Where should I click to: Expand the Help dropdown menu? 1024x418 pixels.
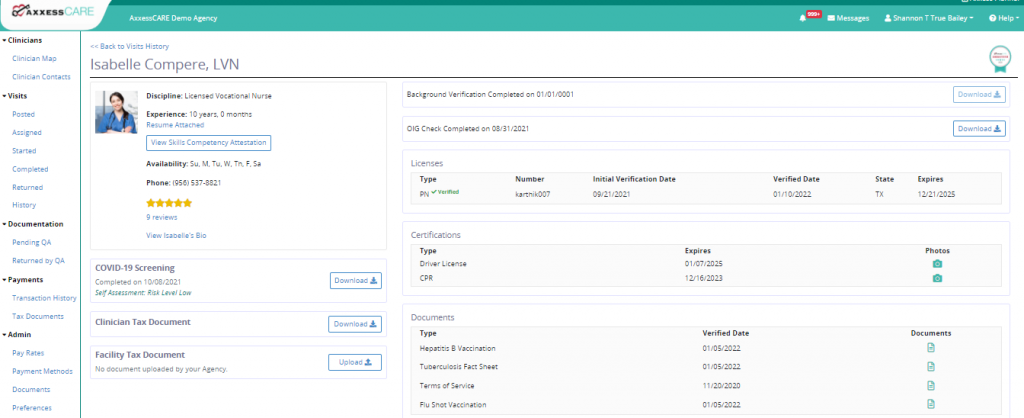(1004, 18)
